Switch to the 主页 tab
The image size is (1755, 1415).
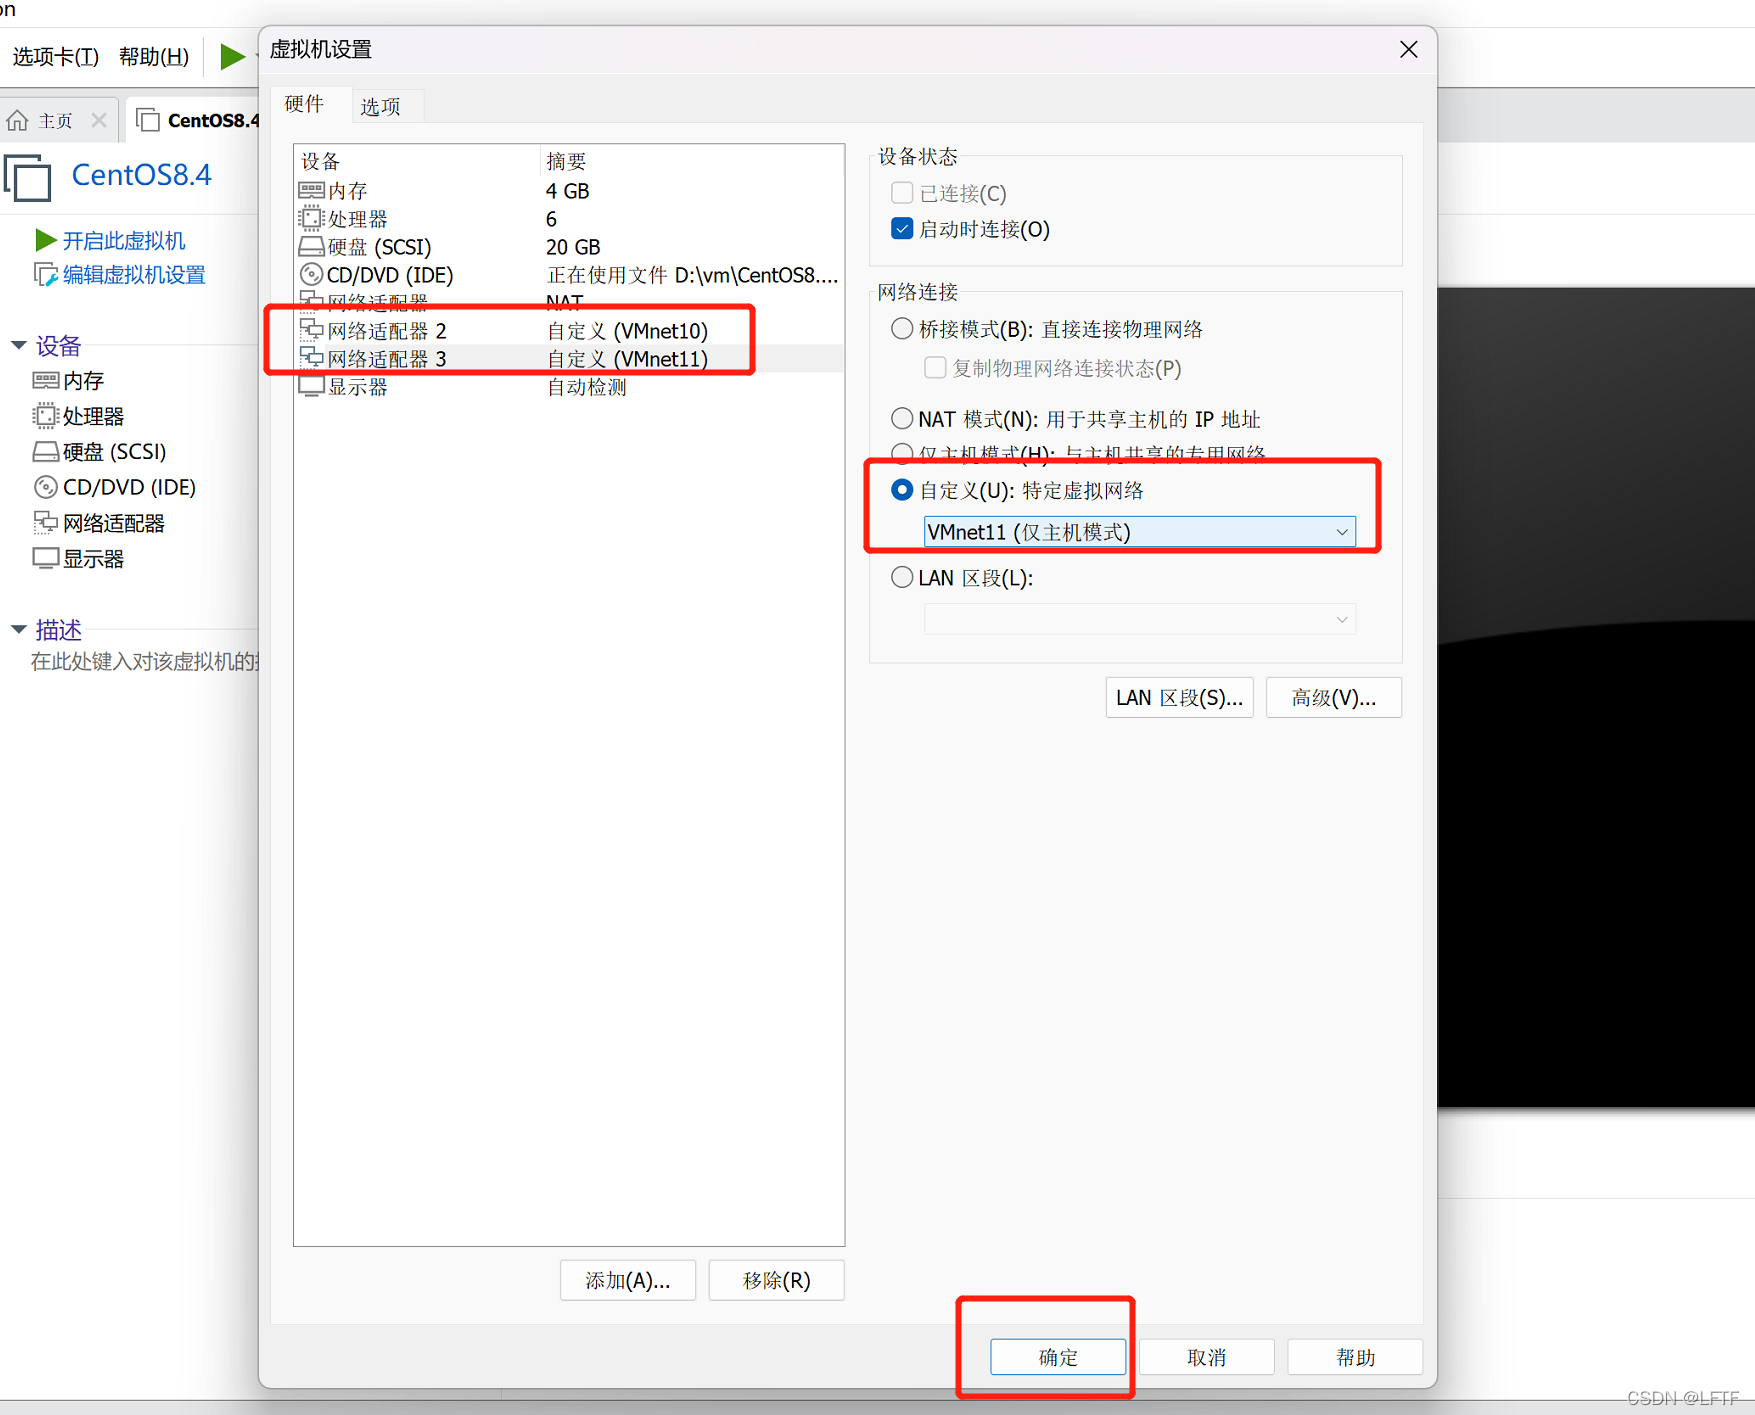(x=56, y=120)
